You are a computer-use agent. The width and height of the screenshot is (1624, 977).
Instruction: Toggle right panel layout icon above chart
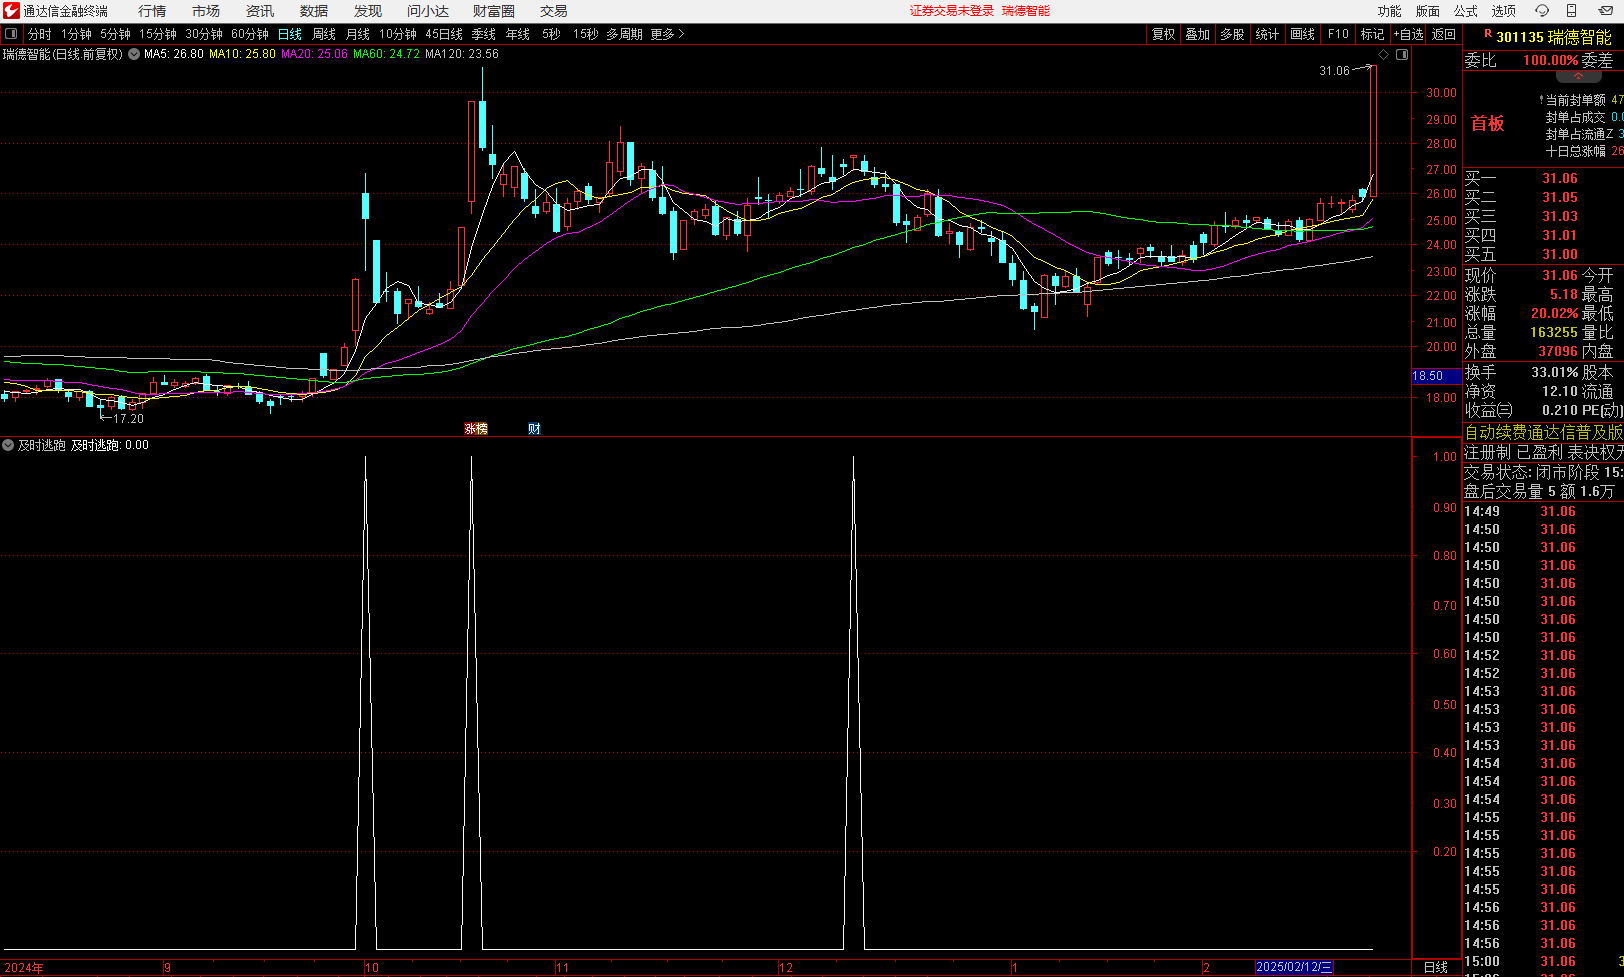(1402, 54)
